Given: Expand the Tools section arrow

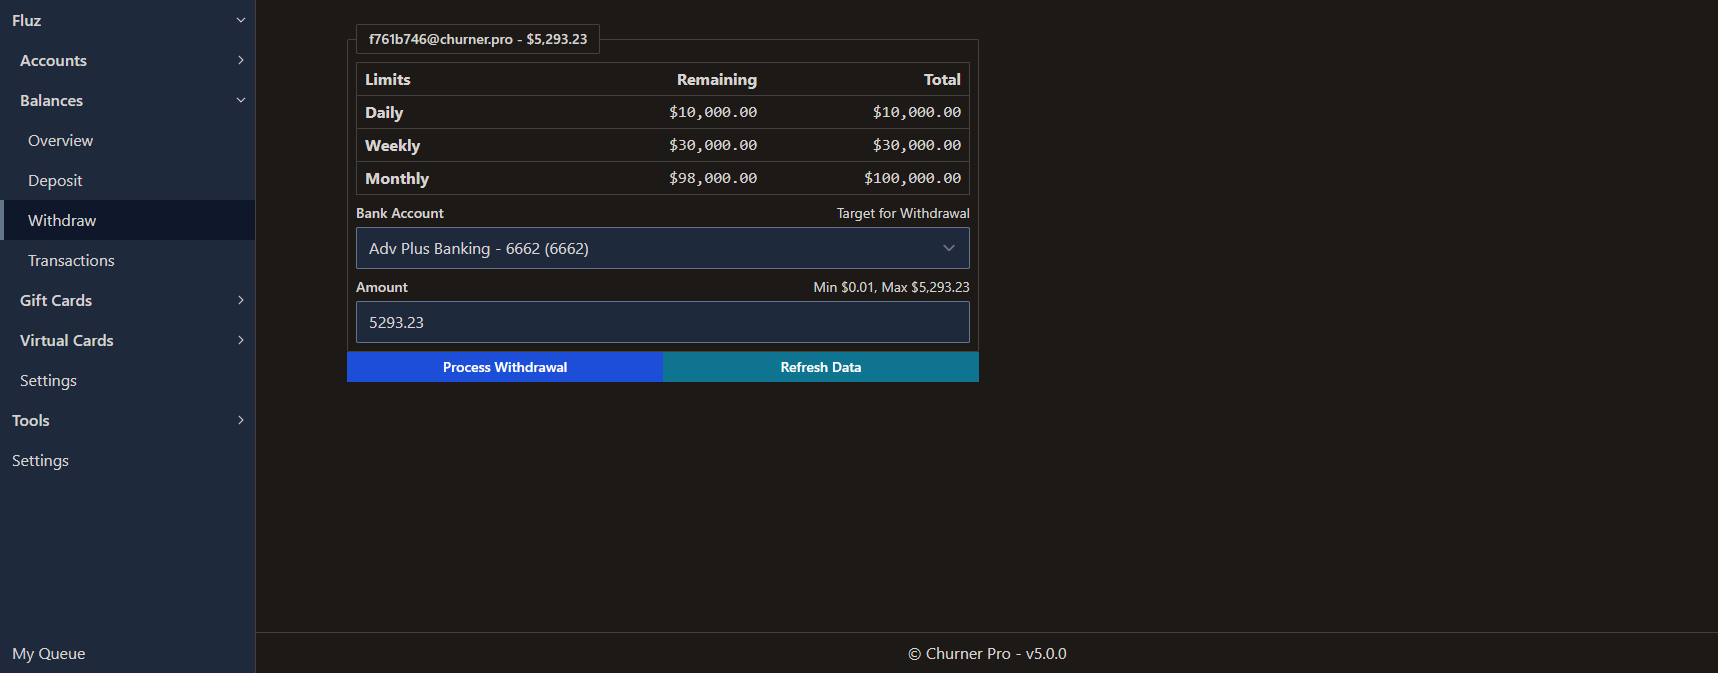Looking at the screenshot, I should coord(240,420).
